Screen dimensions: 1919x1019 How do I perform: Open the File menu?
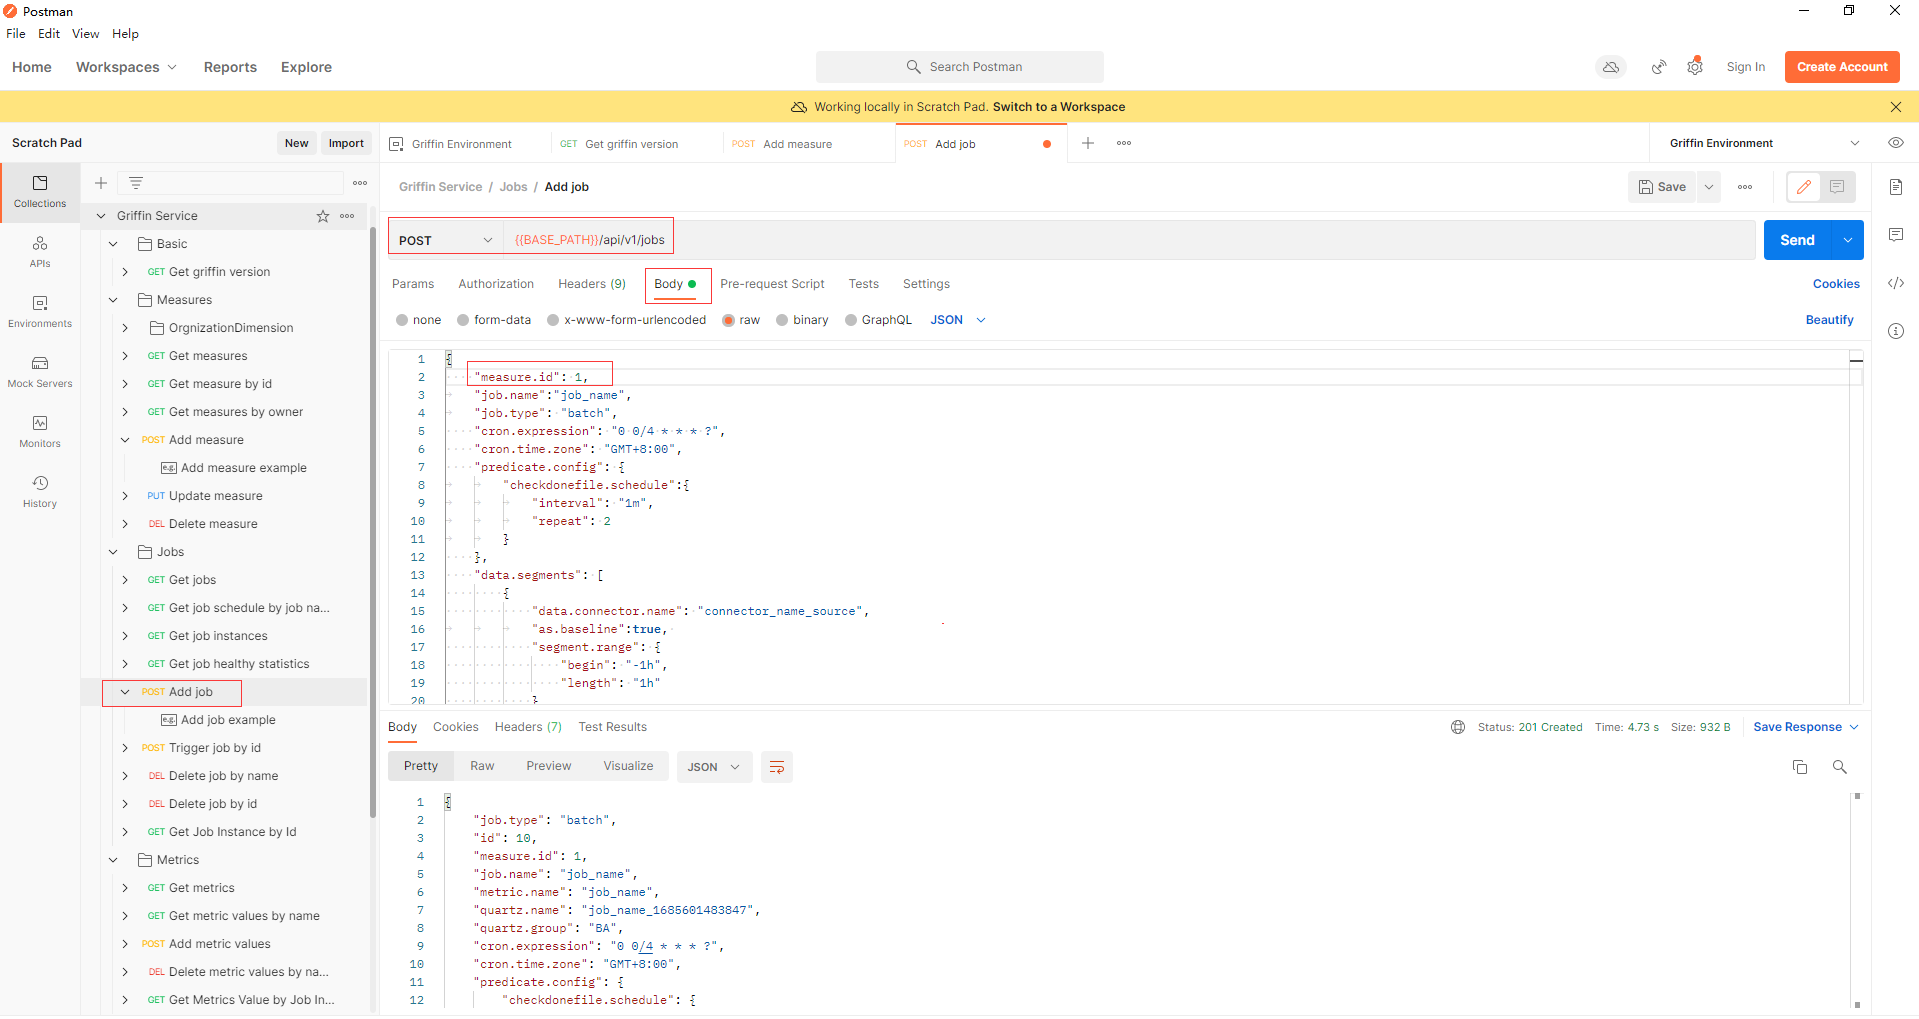16,34
